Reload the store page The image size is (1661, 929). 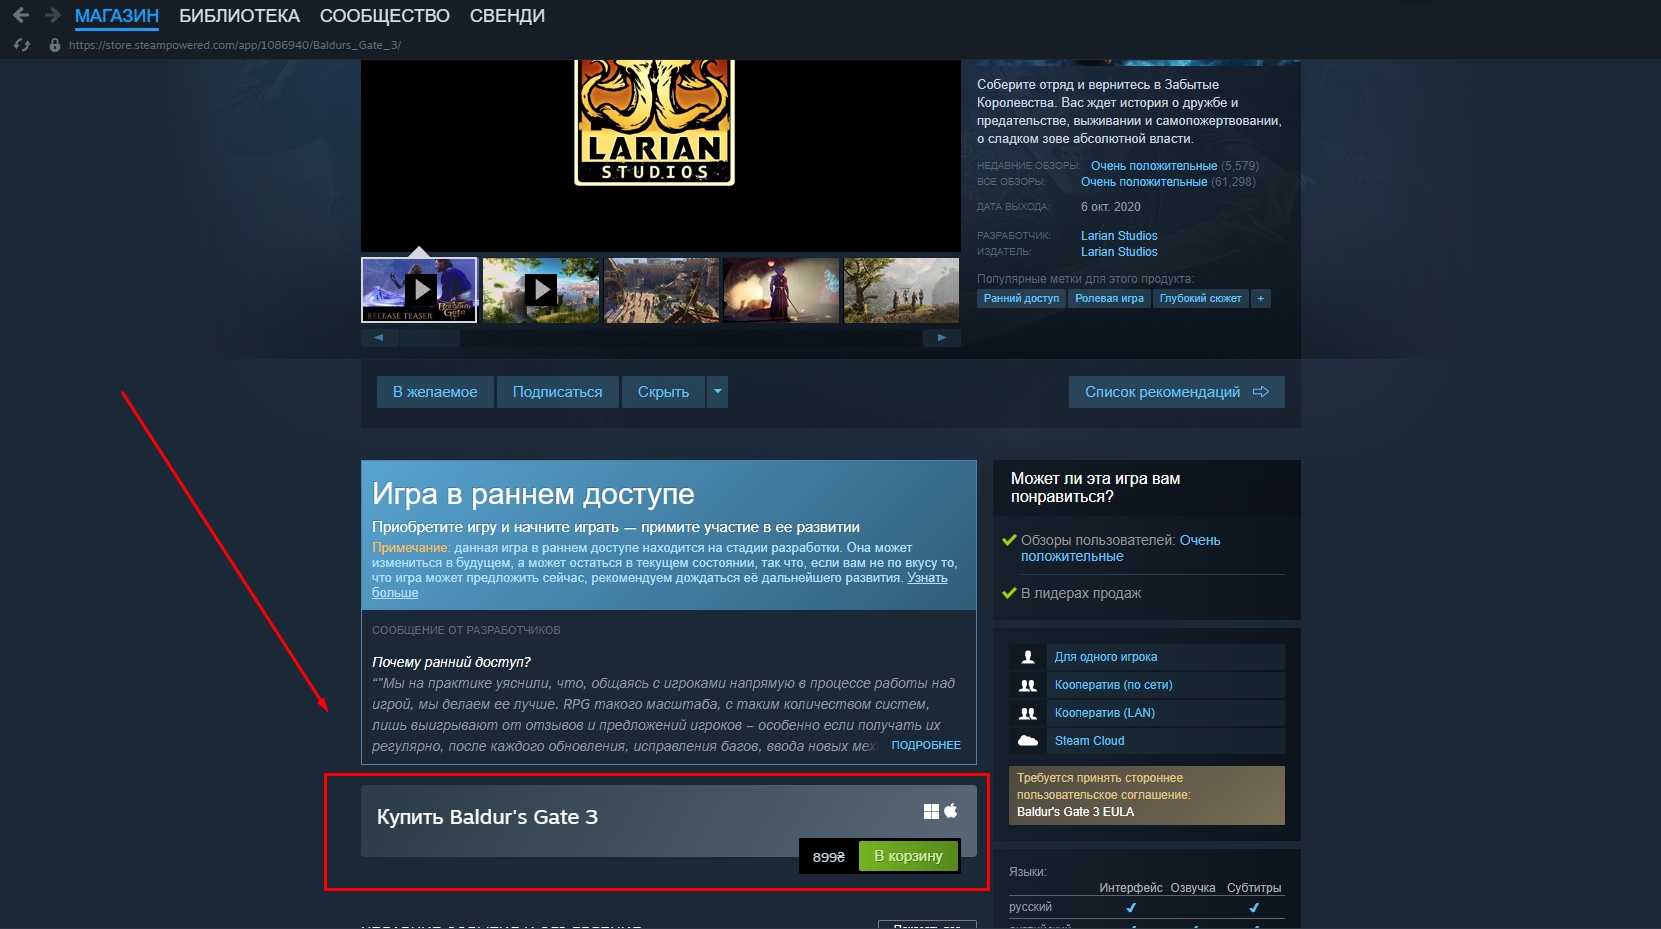click(22, 45)
